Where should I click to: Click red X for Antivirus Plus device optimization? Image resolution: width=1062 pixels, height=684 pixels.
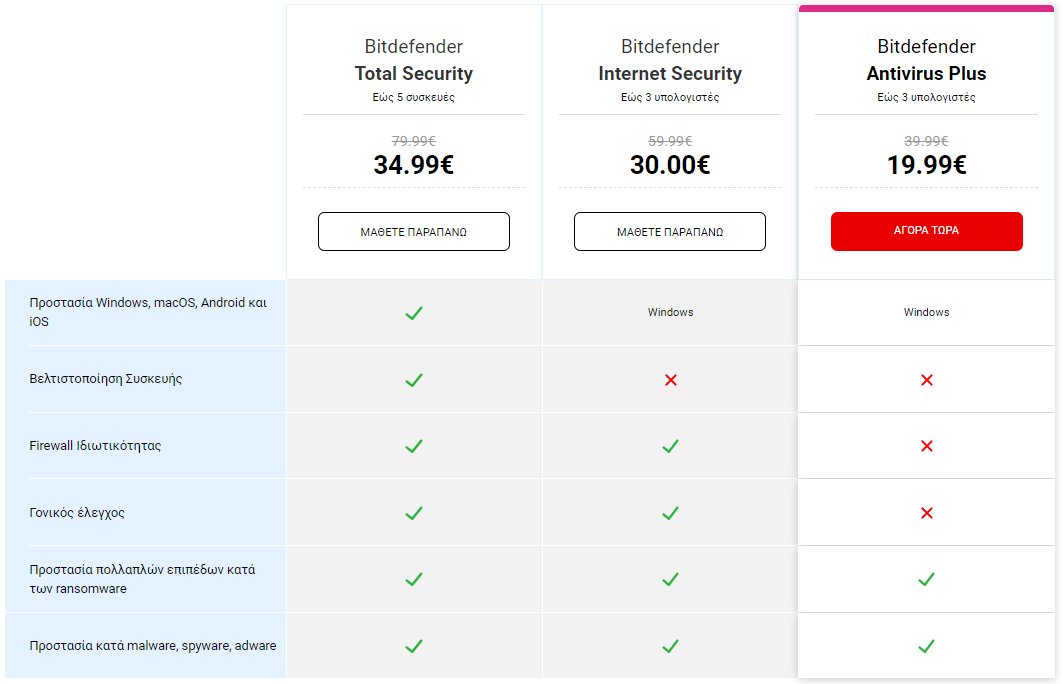coord(926,380)
